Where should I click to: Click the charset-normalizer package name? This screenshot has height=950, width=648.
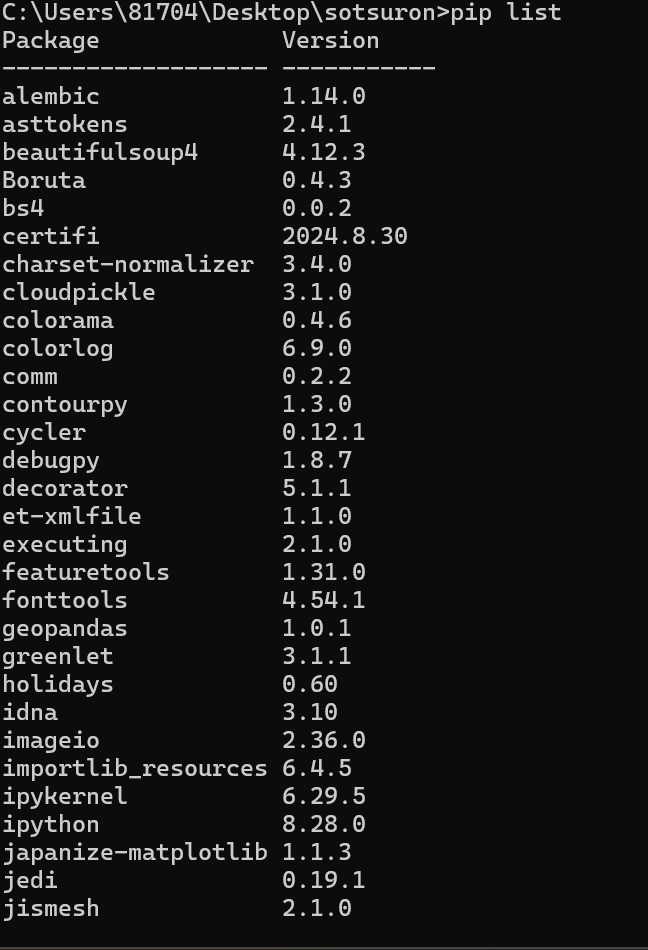(x=128, y=264)
